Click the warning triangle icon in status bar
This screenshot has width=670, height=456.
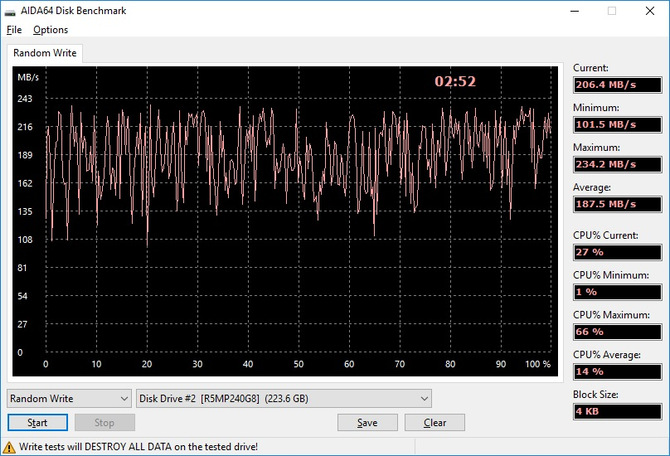coord(9,447)
